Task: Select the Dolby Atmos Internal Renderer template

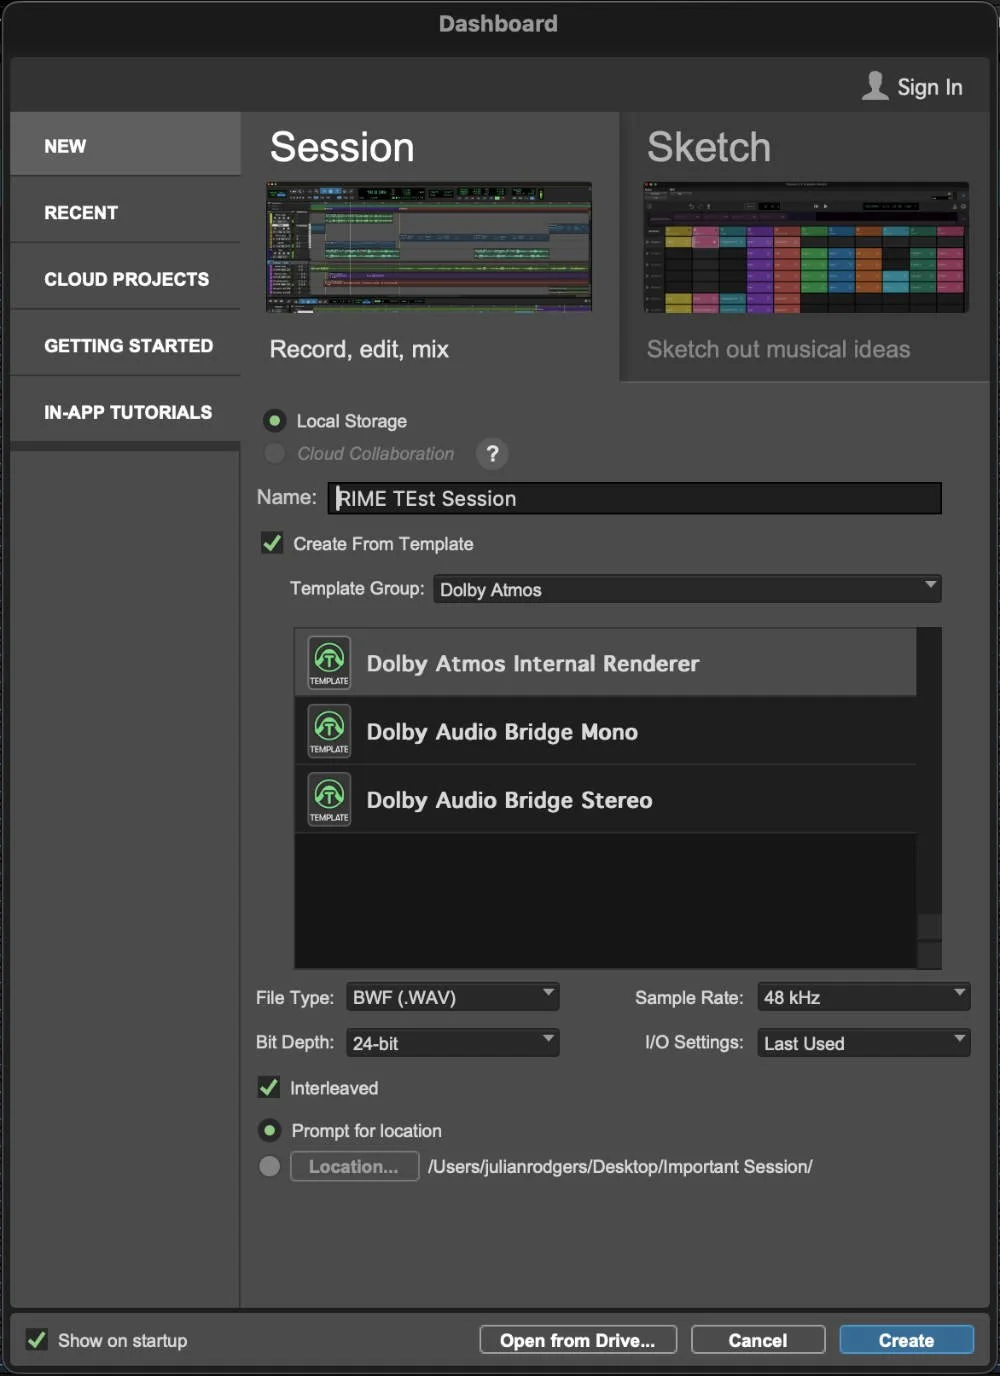Action: coord(605,663)
